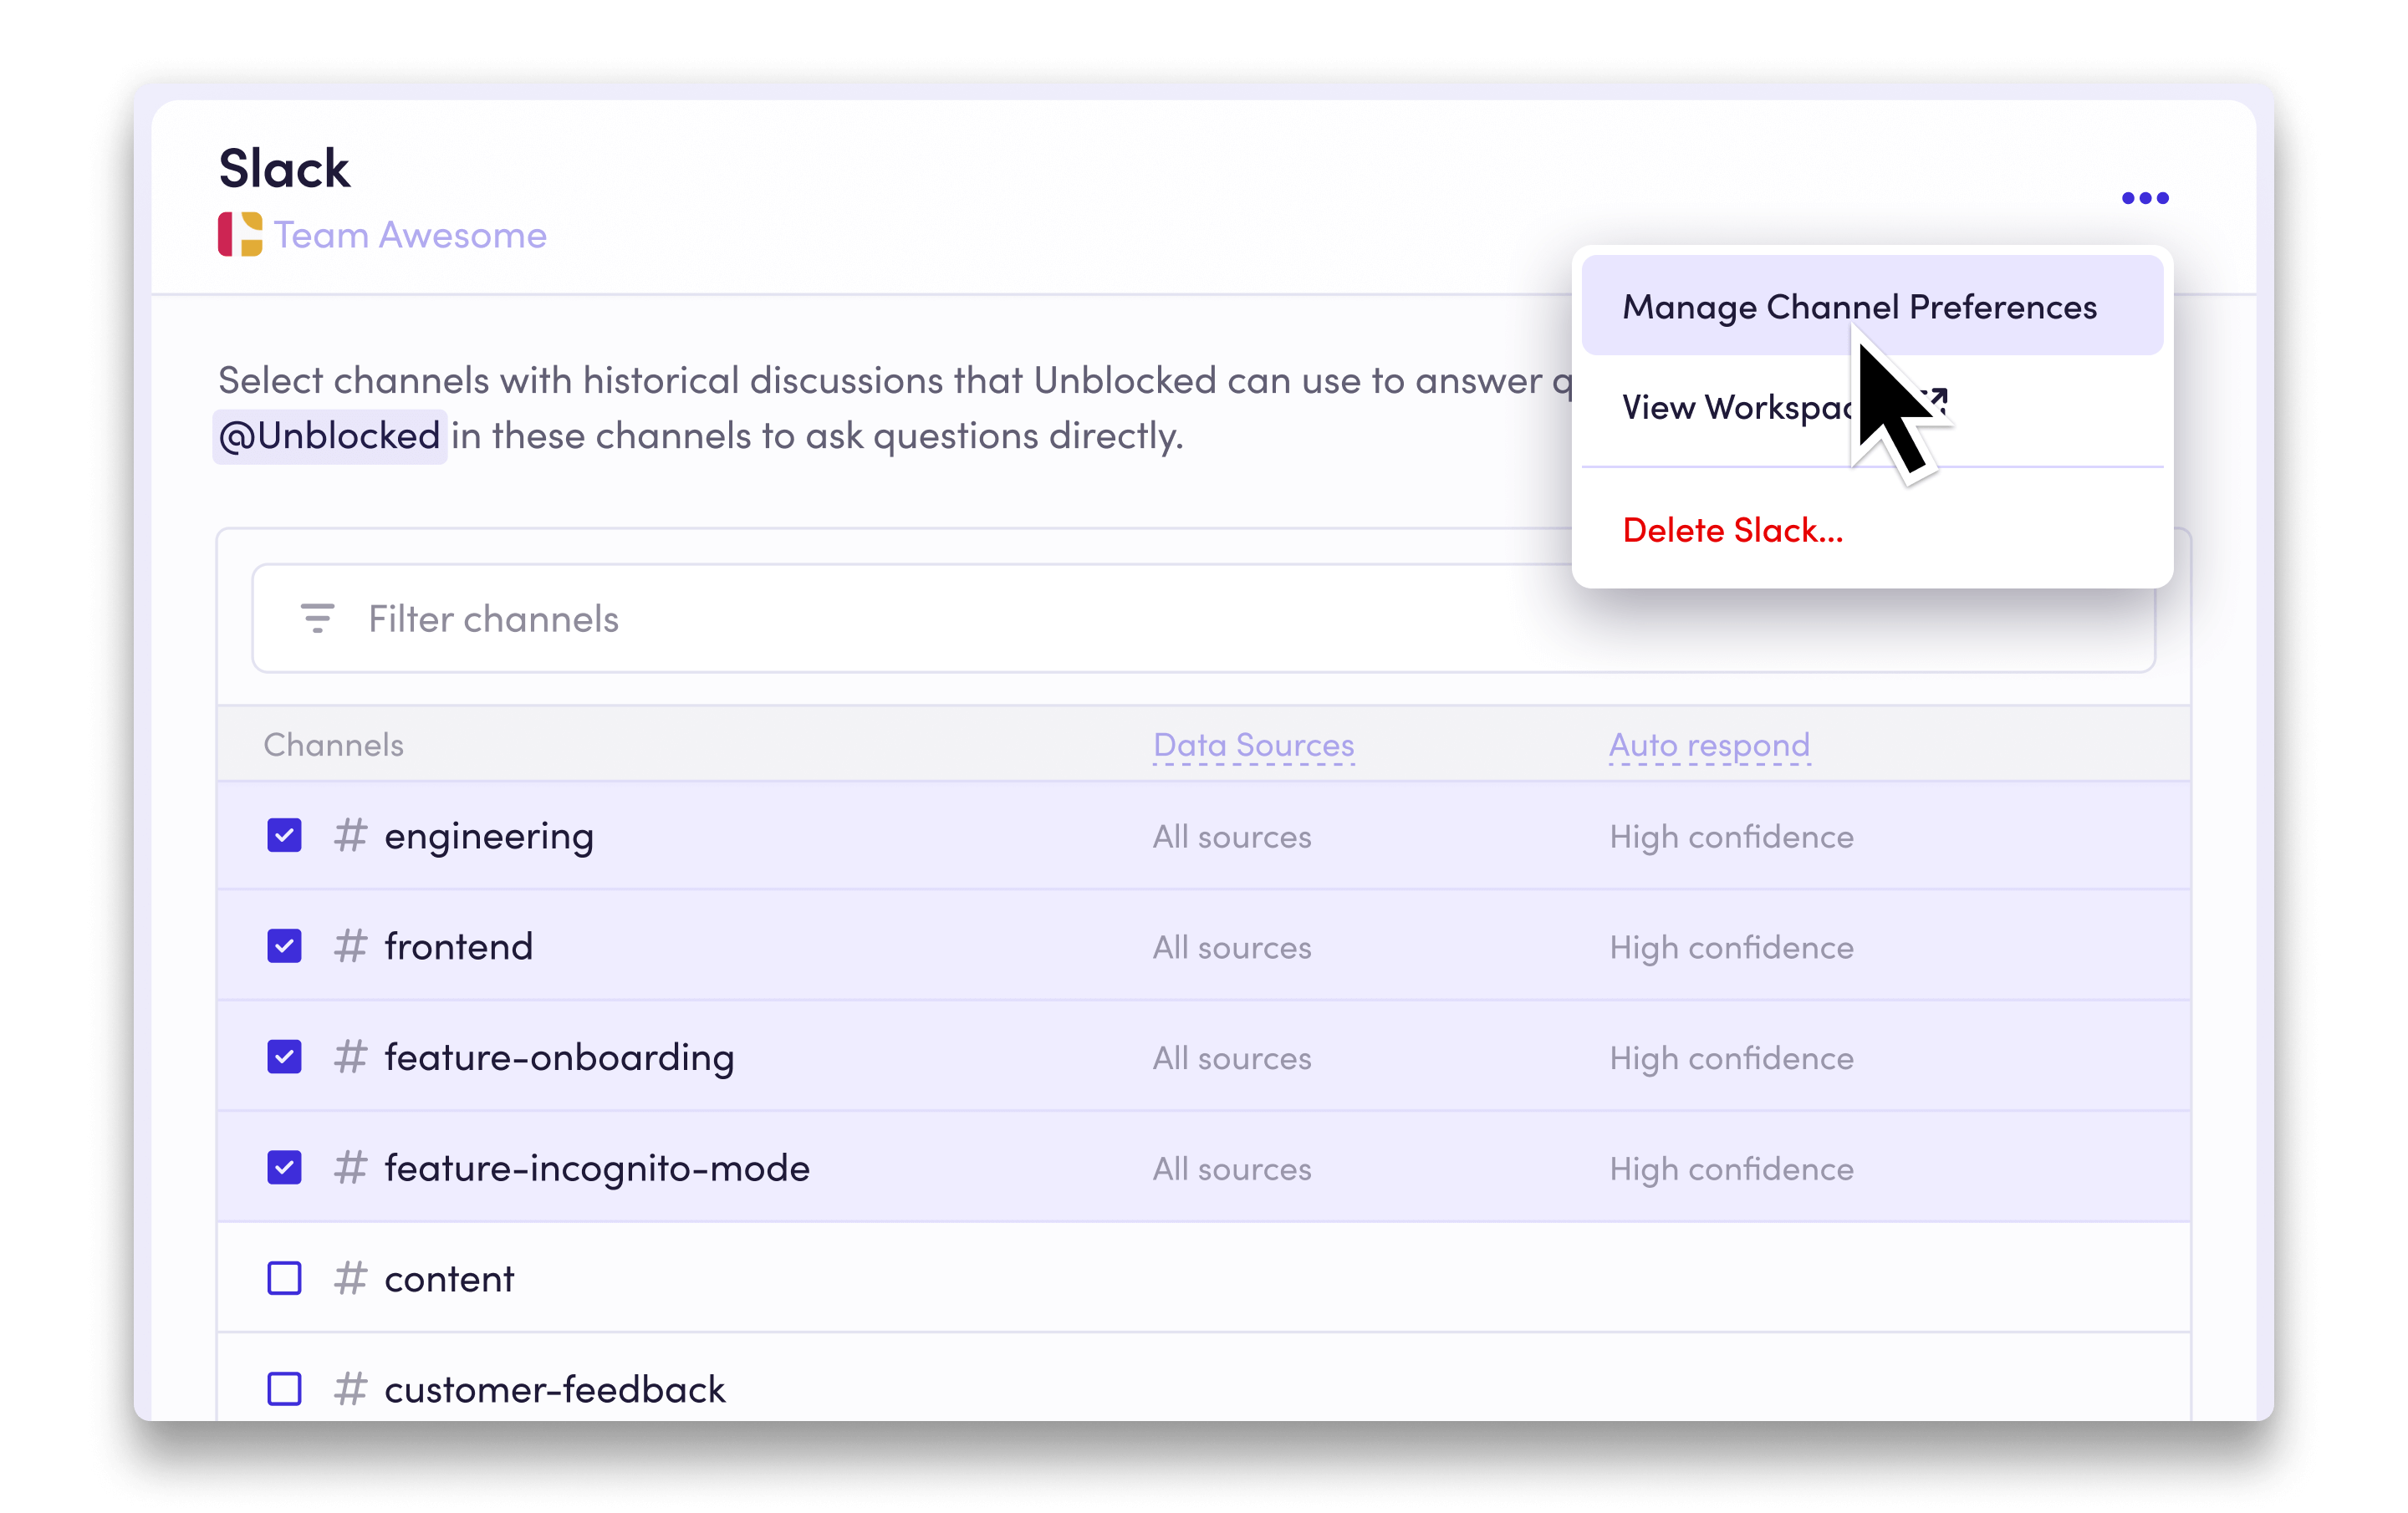Select Delete Slack... menu option

pyautogui.click(x=1872, y=530)
